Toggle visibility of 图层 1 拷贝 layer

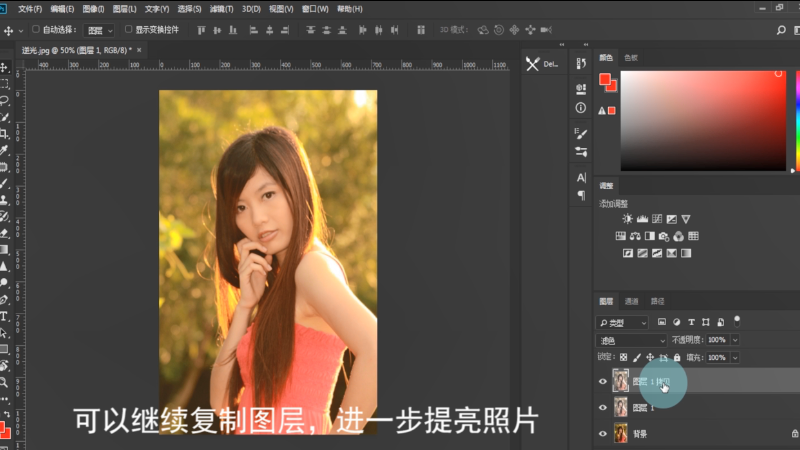point(603,381)
